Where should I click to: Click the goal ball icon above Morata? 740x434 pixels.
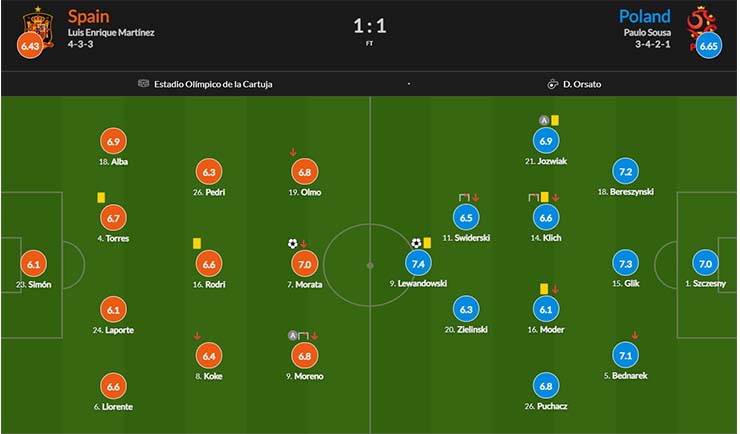tap(293, 243)
